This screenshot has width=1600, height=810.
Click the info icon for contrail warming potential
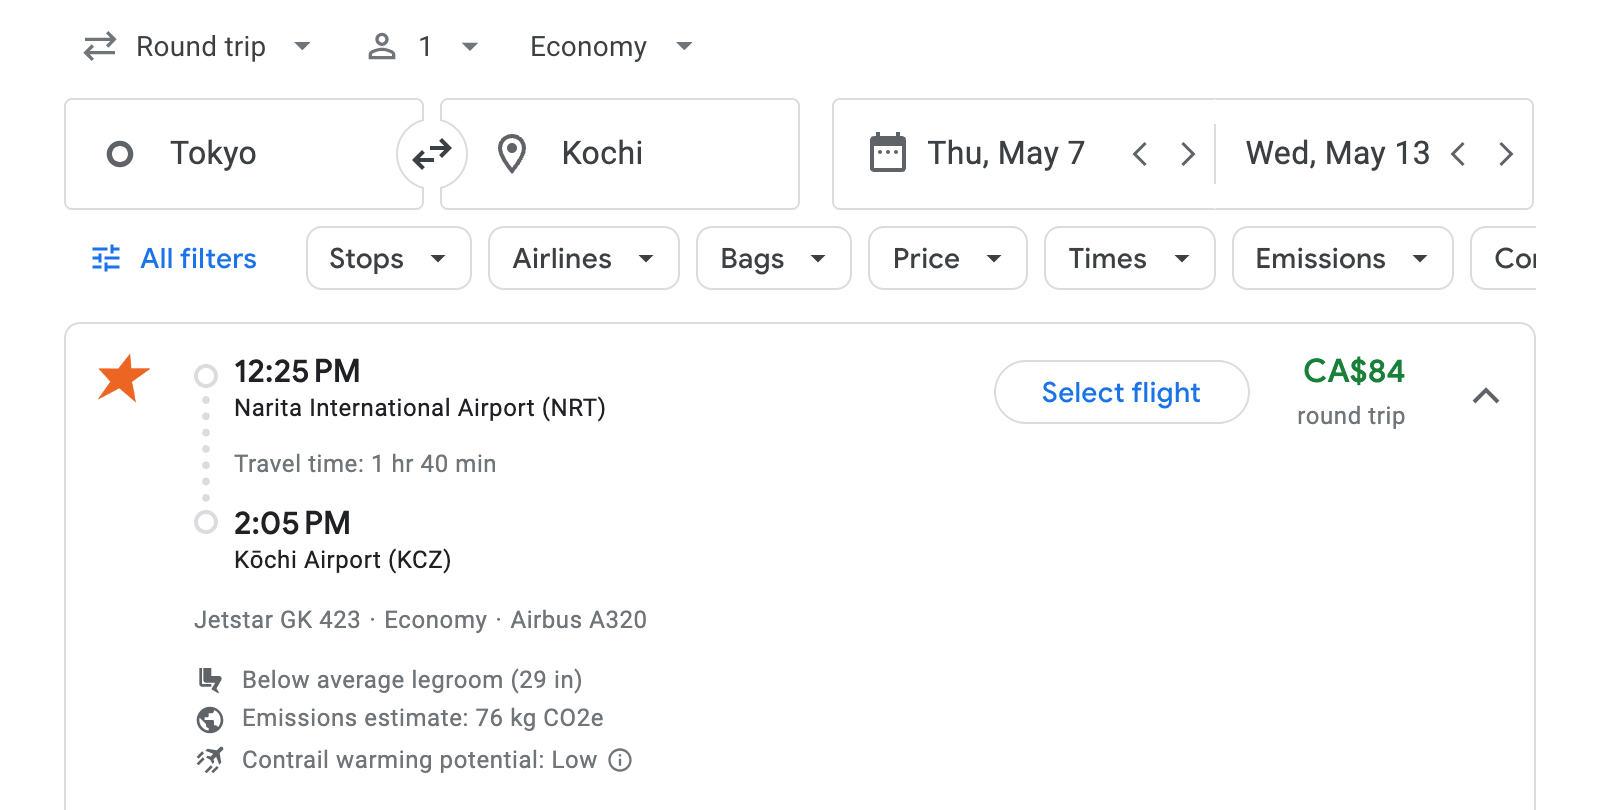[620, 760]
